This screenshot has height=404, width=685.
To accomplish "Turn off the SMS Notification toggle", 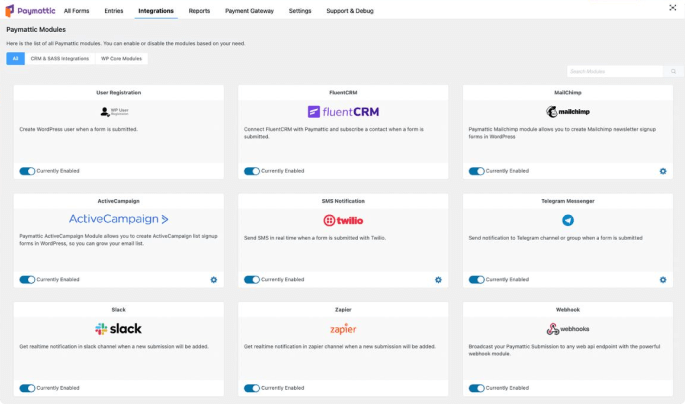I will pyautogui.click(x=252, y=280).
